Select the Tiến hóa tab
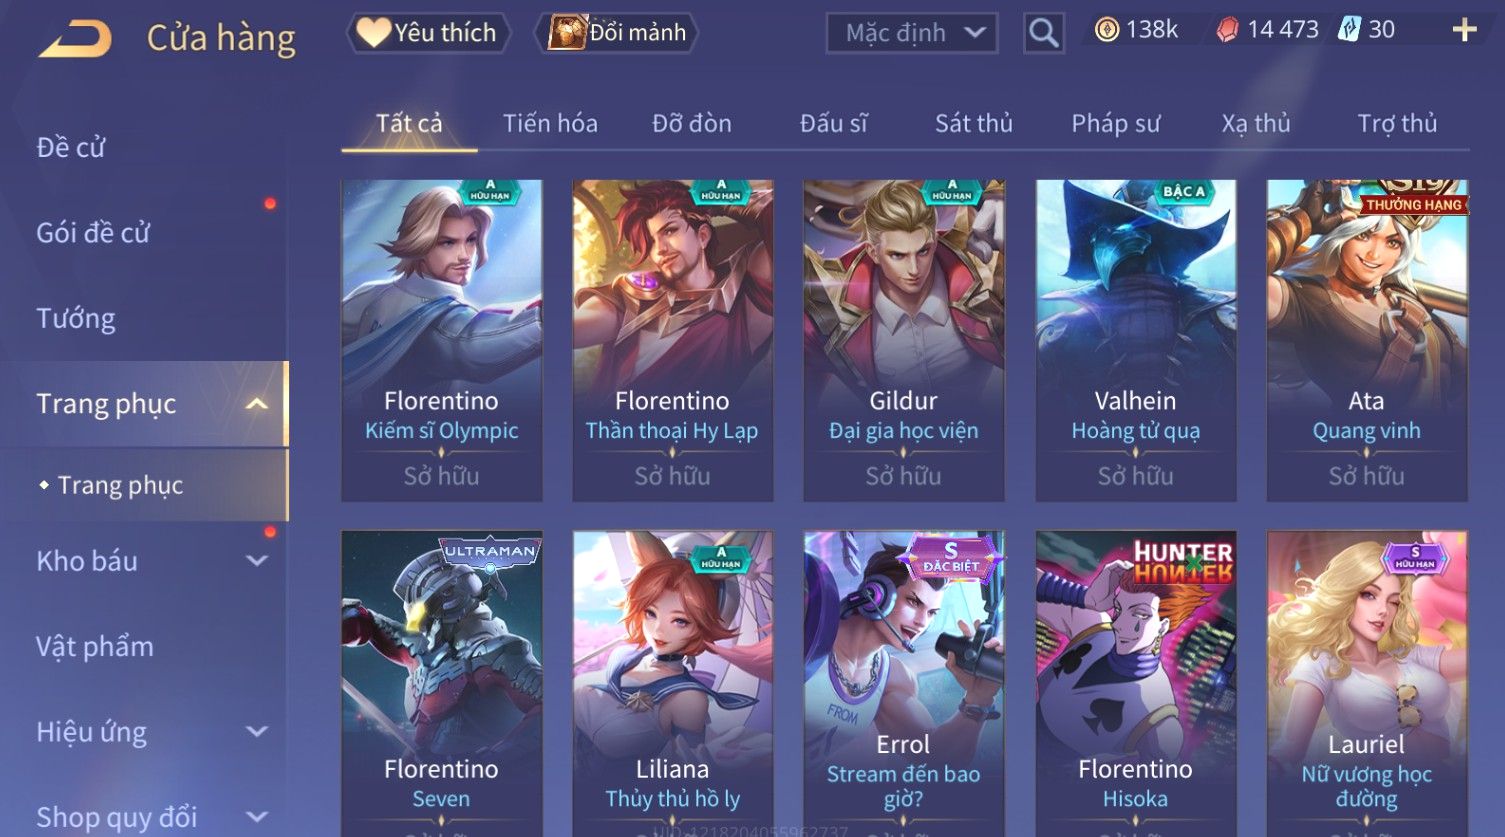1505x837 pixels. coord(550,123)
